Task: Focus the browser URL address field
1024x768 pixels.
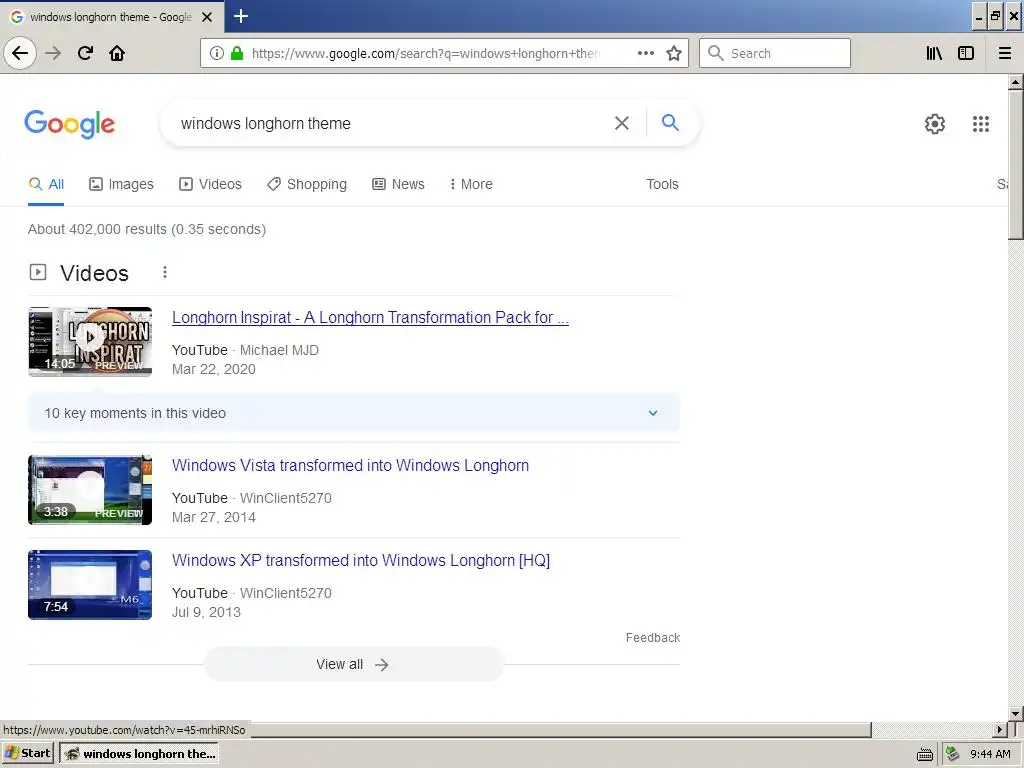Action: pyautogui.click(x=424, y=53)
